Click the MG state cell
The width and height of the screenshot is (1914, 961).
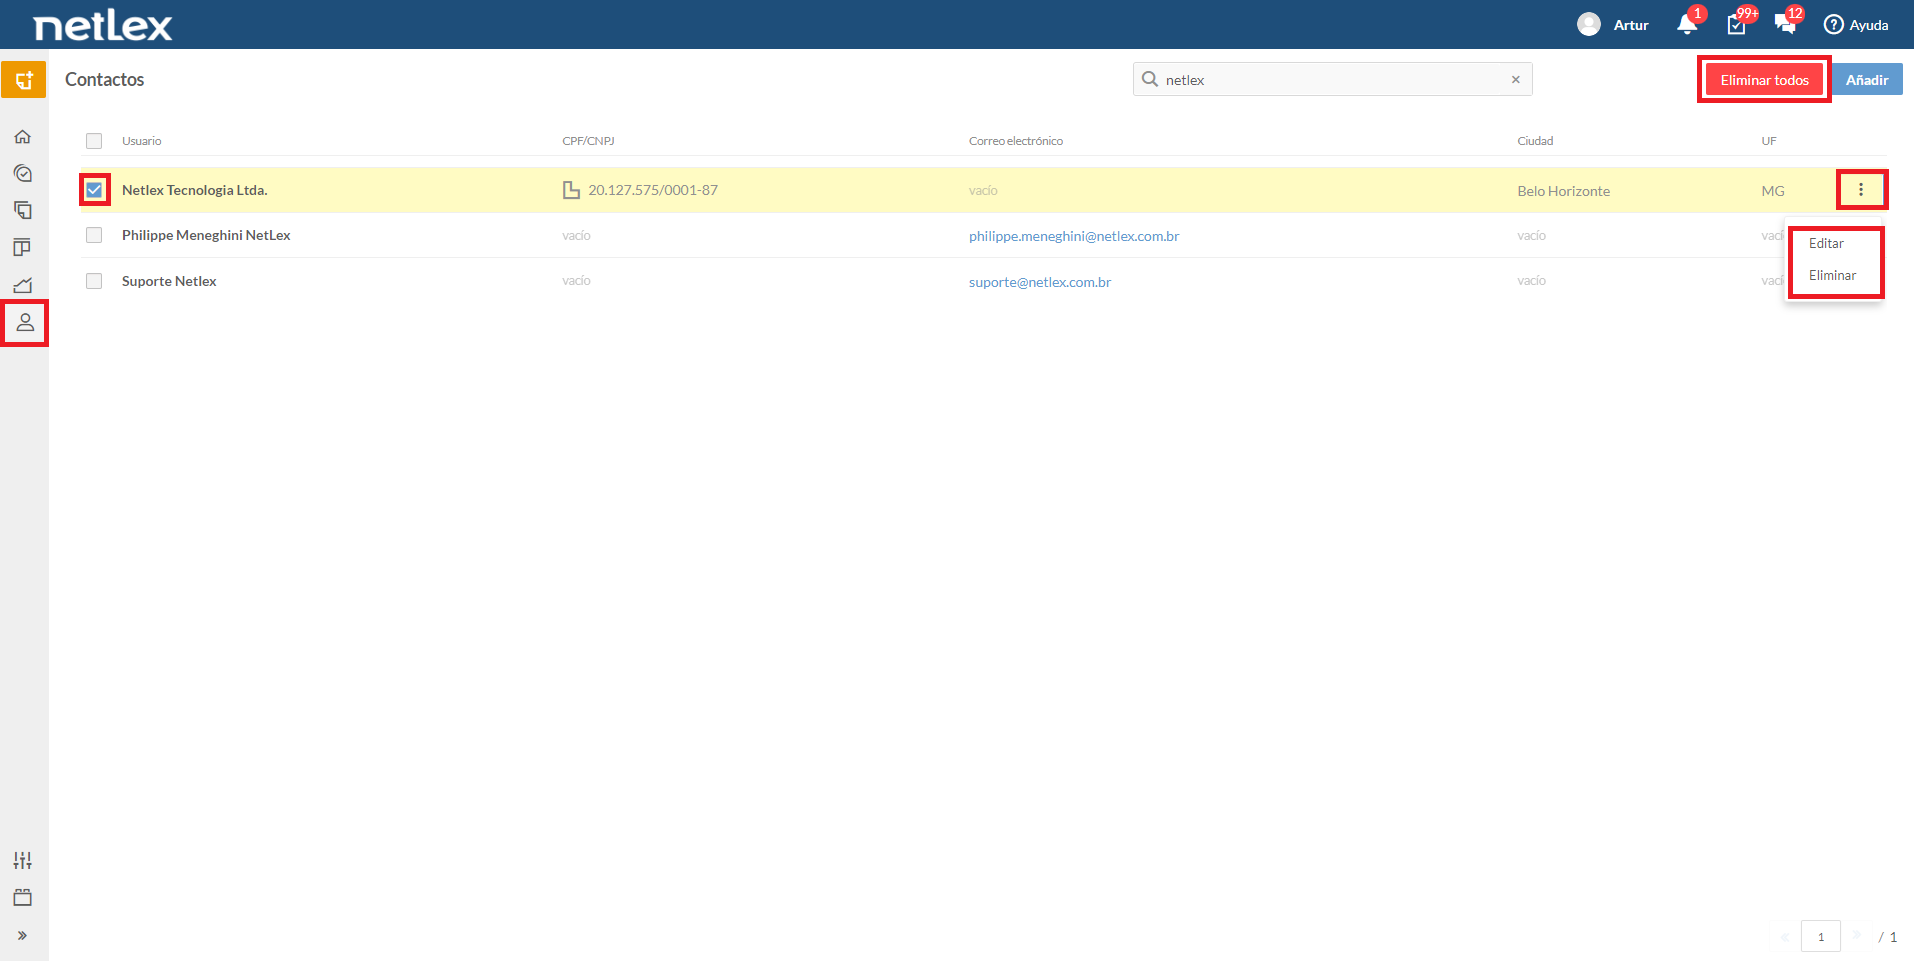(1773, 191)
